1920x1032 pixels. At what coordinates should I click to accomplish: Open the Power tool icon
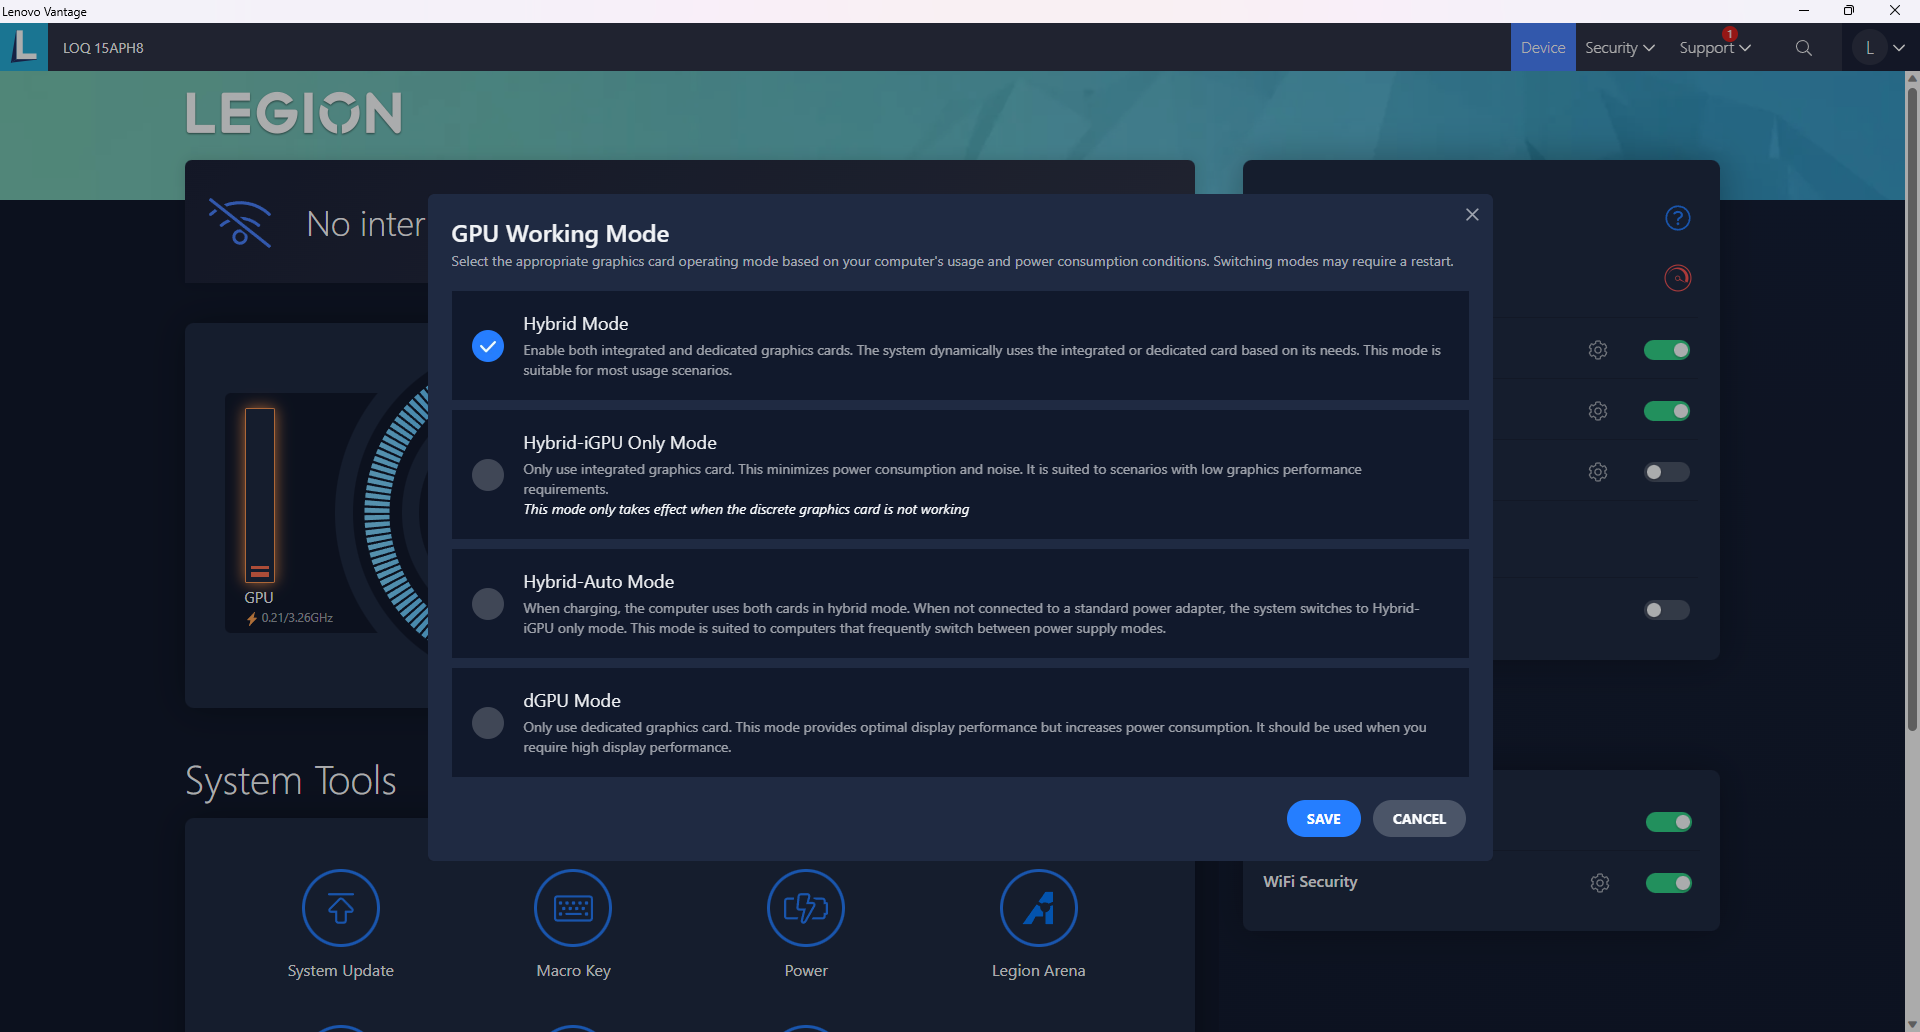(x=806, y=908)
